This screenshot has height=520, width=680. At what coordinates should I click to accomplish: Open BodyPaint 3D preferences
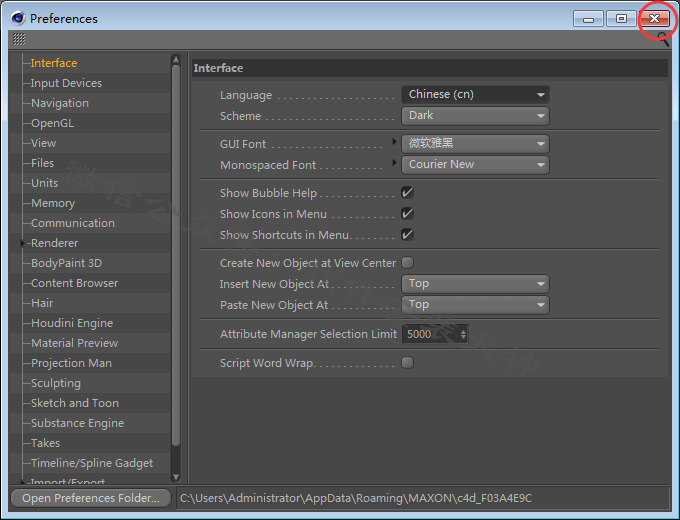tap(66, 263)
